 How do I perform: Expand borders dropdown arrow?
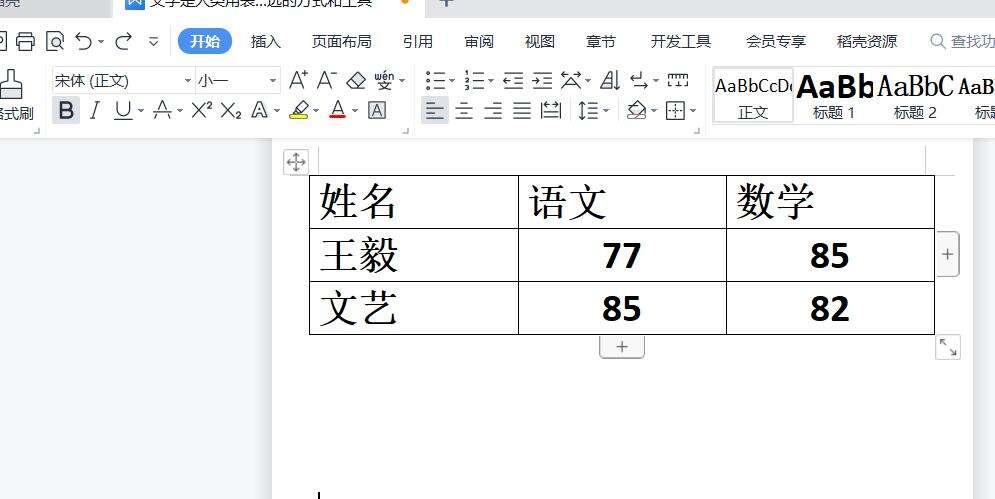coord(692,111)
